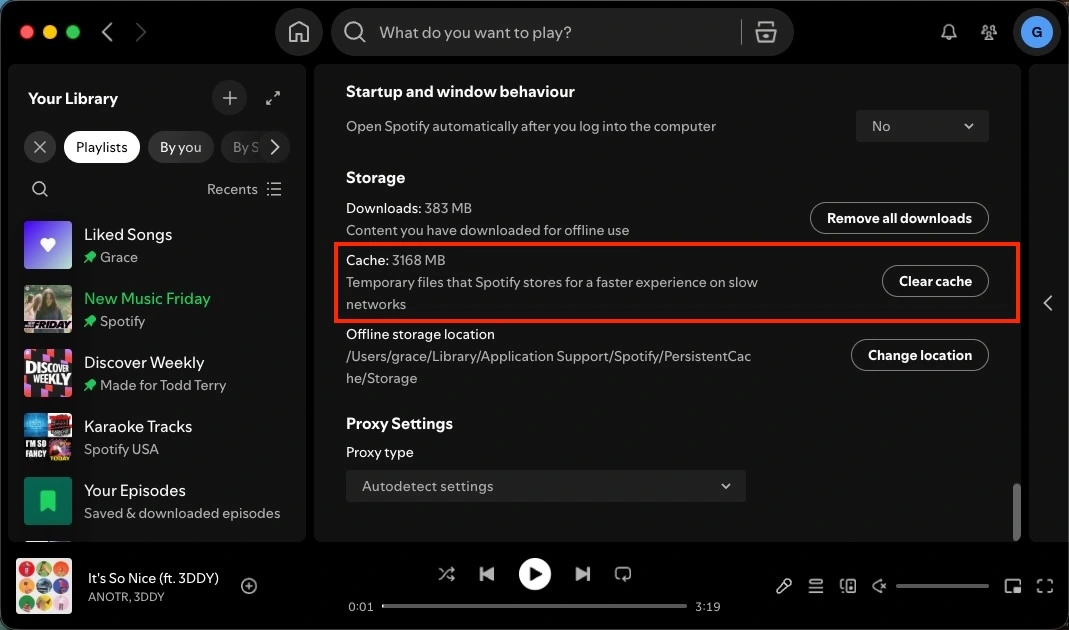The image size is (1069, 630).
Task: Enter full screen player view
Action: point(1045,586)
